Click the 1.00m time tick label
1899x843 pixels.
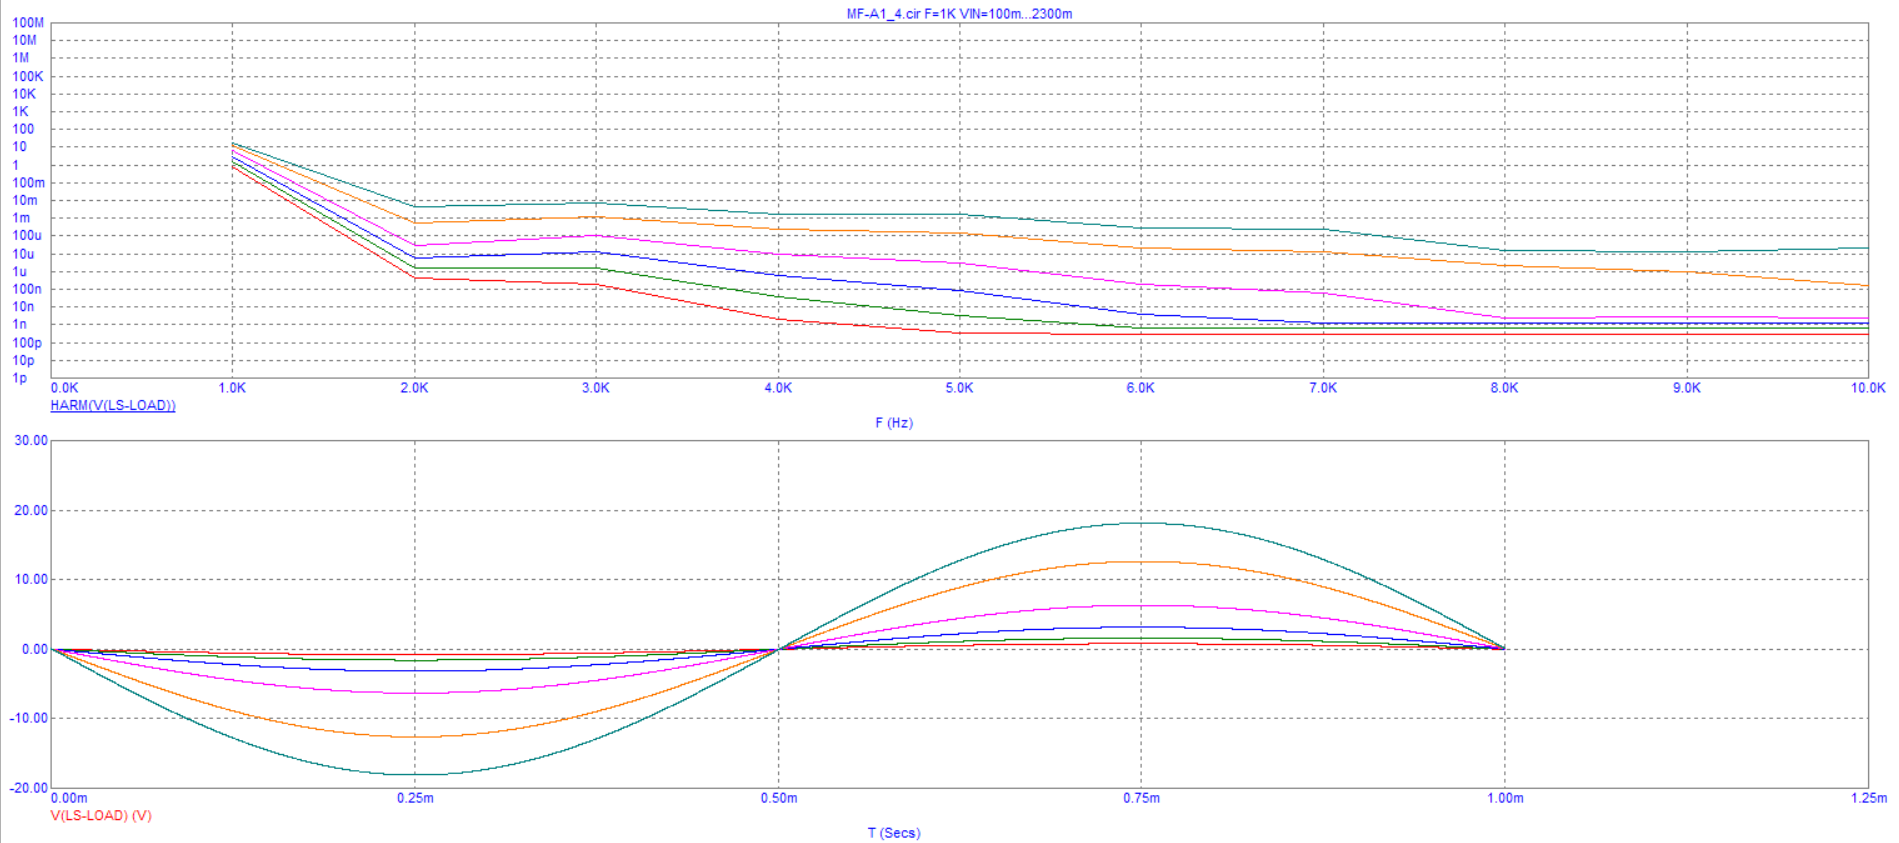coord(1505,798)
